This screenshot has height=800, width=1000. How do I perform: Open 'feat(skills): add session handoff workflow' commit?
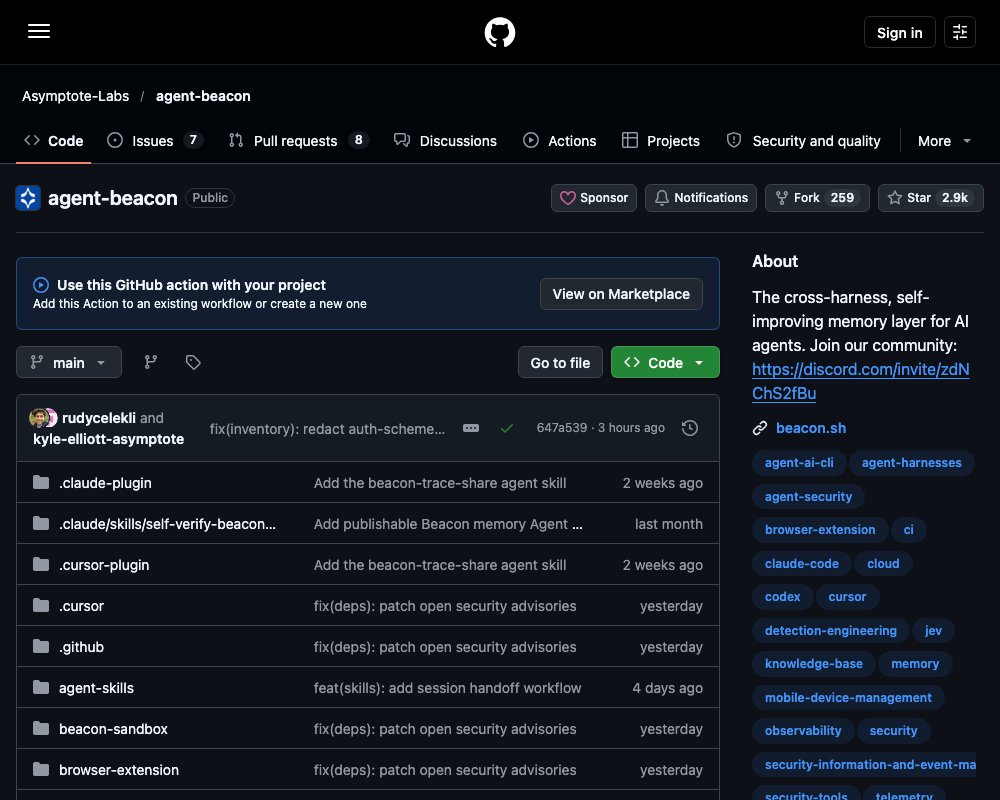pos(447,688)
